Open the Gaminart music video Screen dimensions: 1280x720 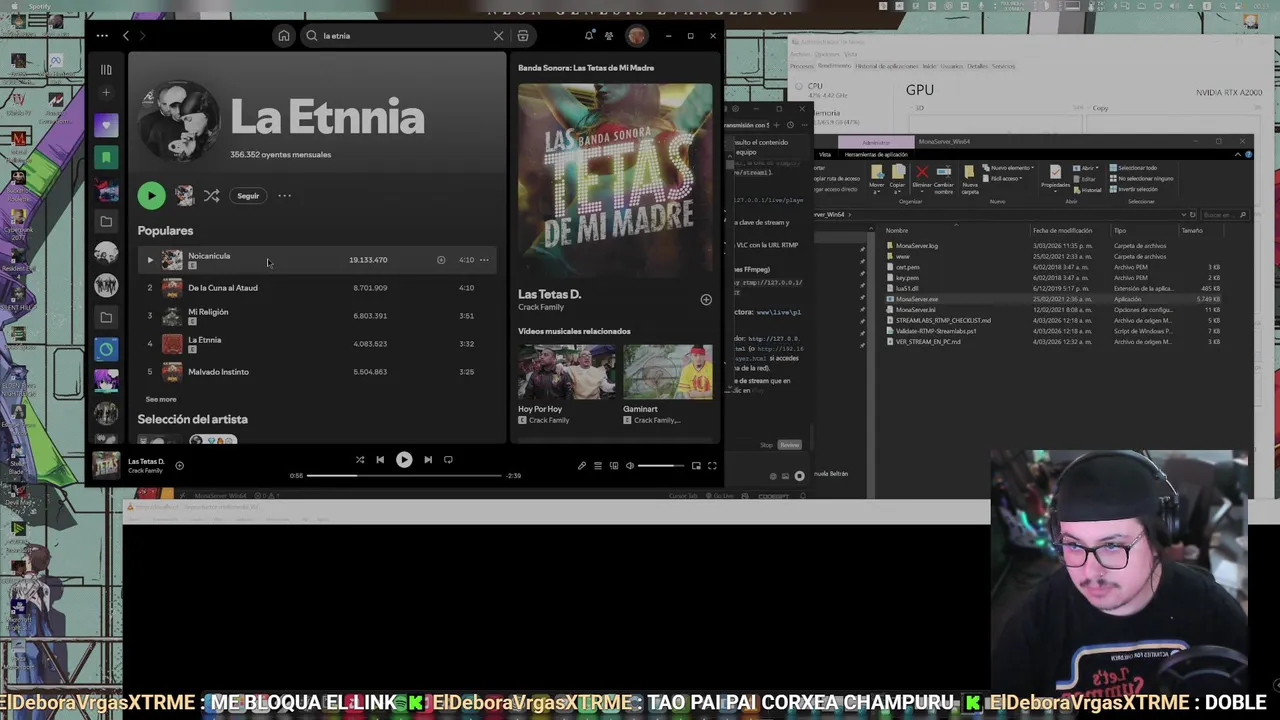click(x=668, y=372)
